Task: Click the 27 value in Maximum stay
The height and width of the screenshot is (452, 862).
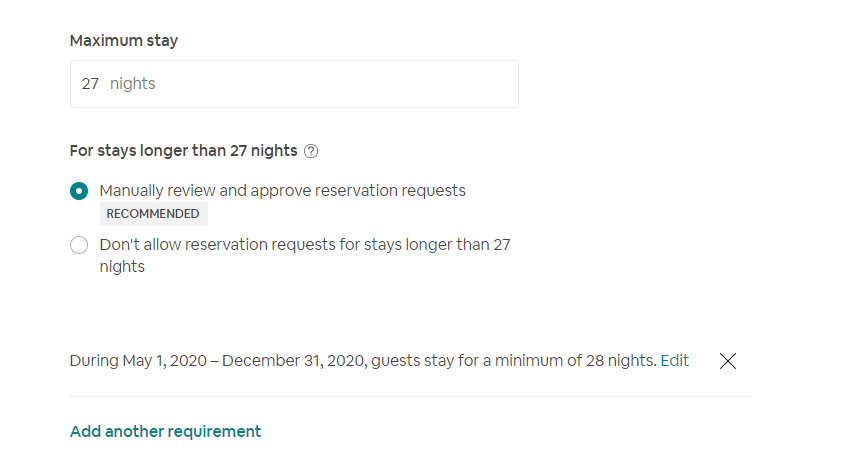Action: click(x=90, y=84)
